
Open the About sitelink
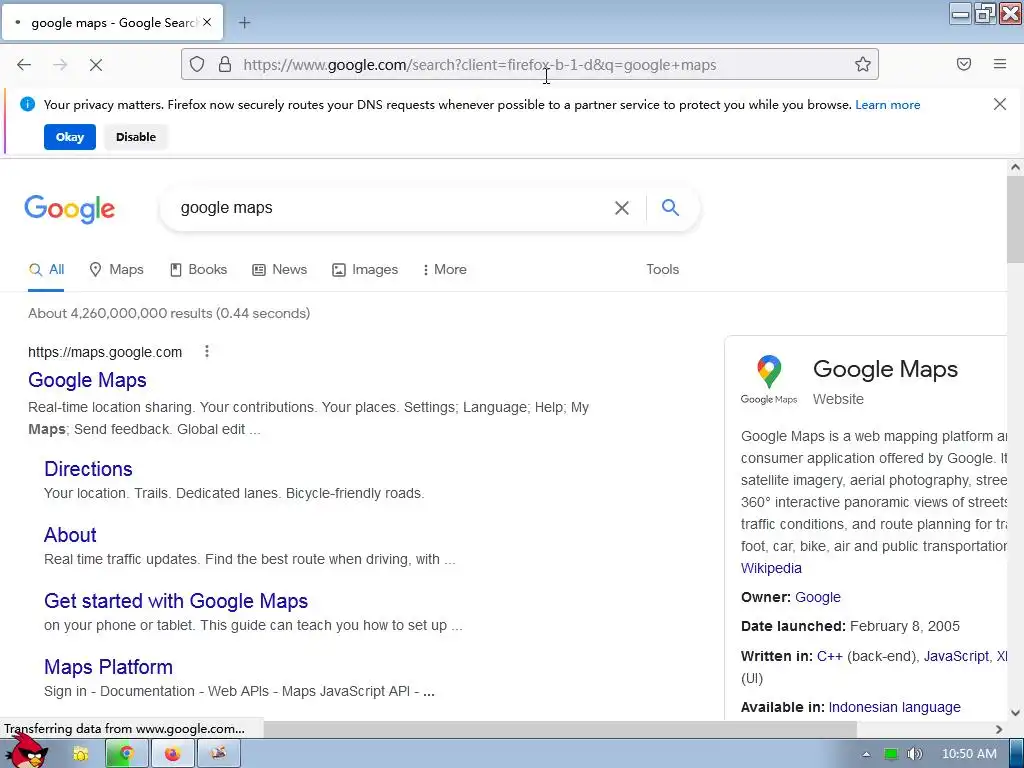pyautogui.click(x=70, y=535)
